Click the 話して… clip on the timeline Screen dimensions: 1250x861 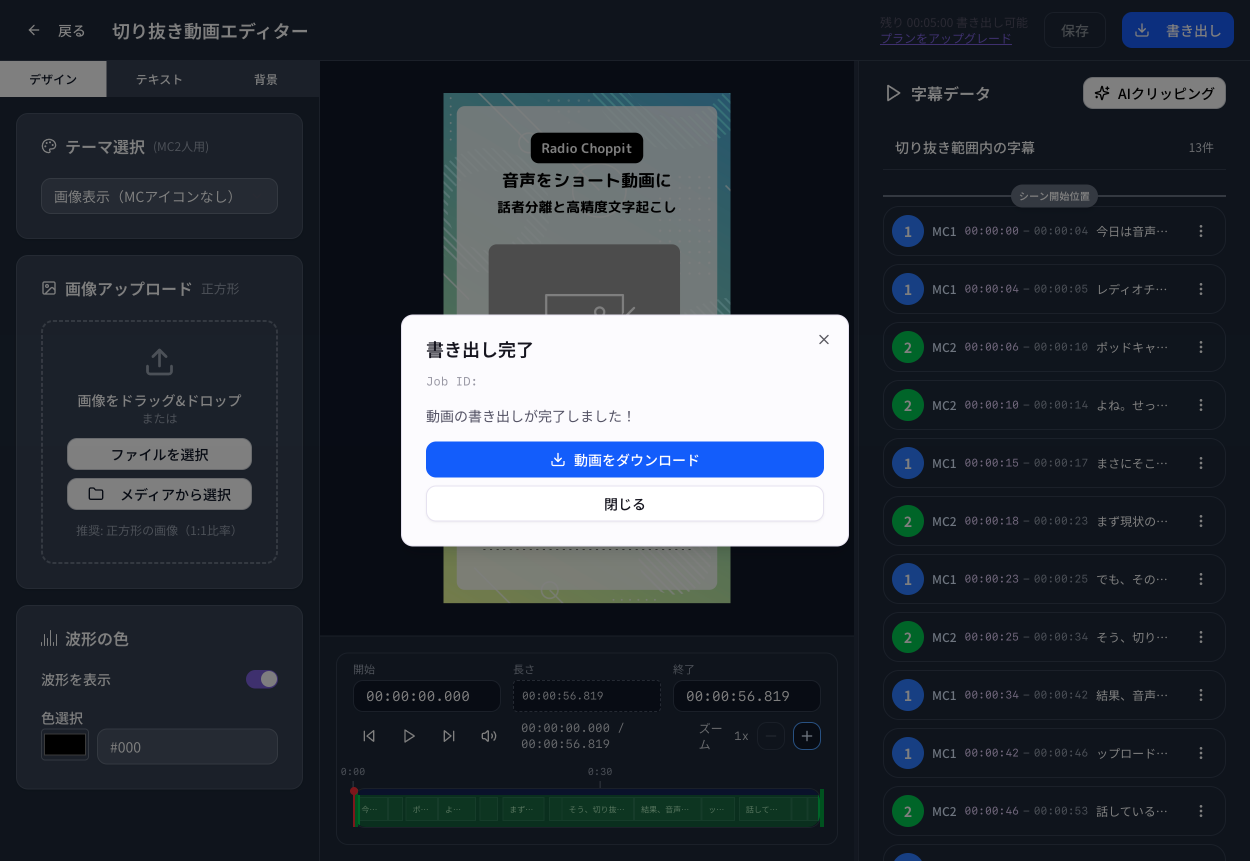point(765,809)
